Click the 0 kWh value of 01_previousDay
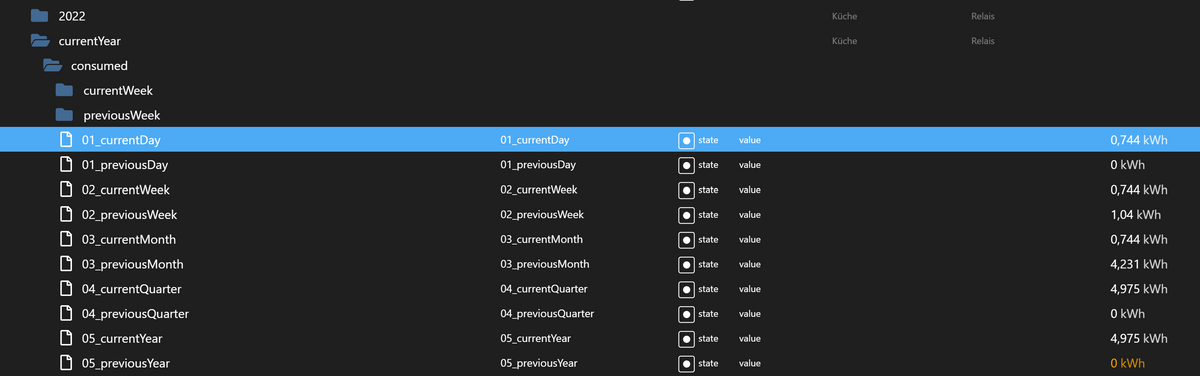The width and height of the screenshot is (1200, 376). tap(1128, 165)
